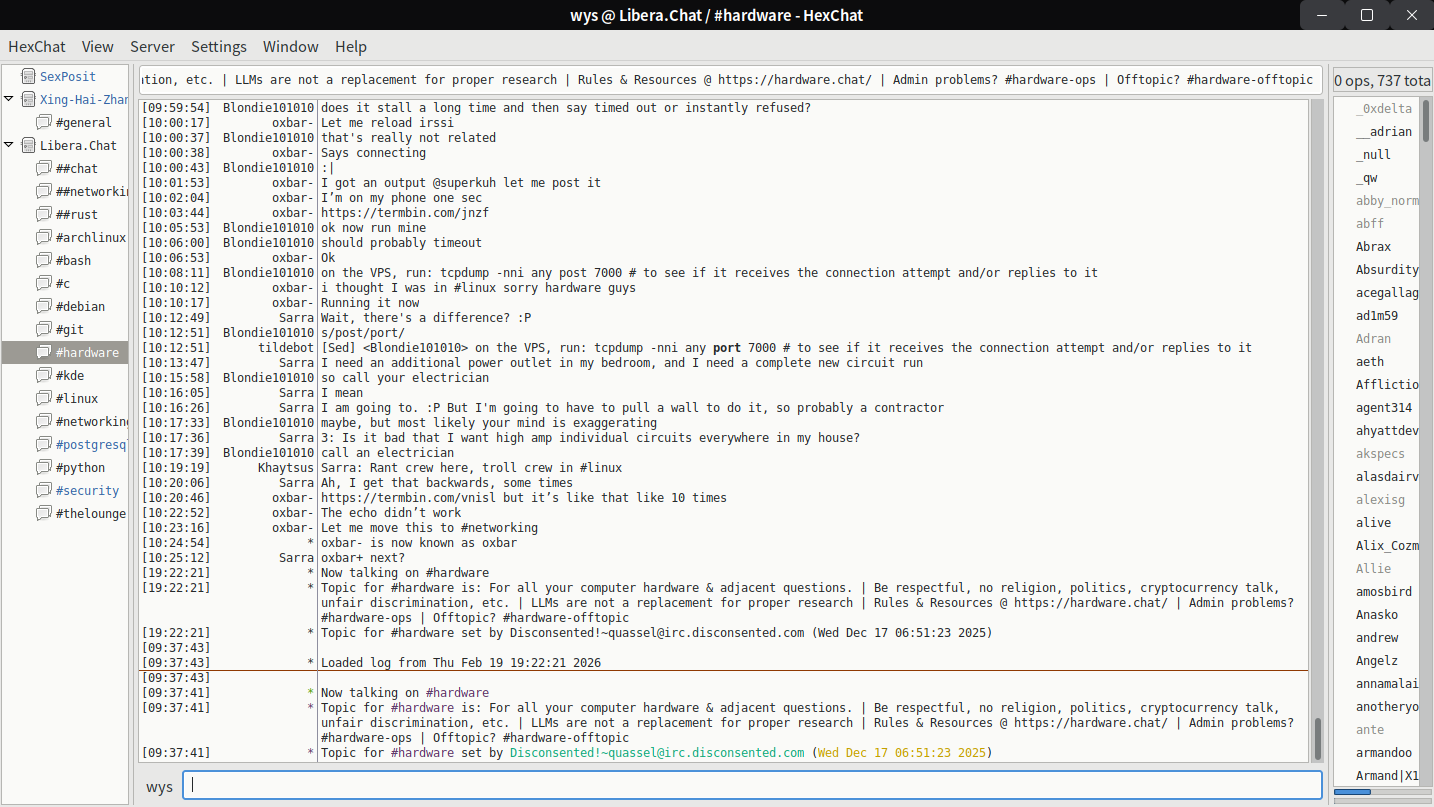Viewport: 1434px width, 807px height.
Task: Collapse the Xing-Hai-Zhan server node
Action: point(9,99)
